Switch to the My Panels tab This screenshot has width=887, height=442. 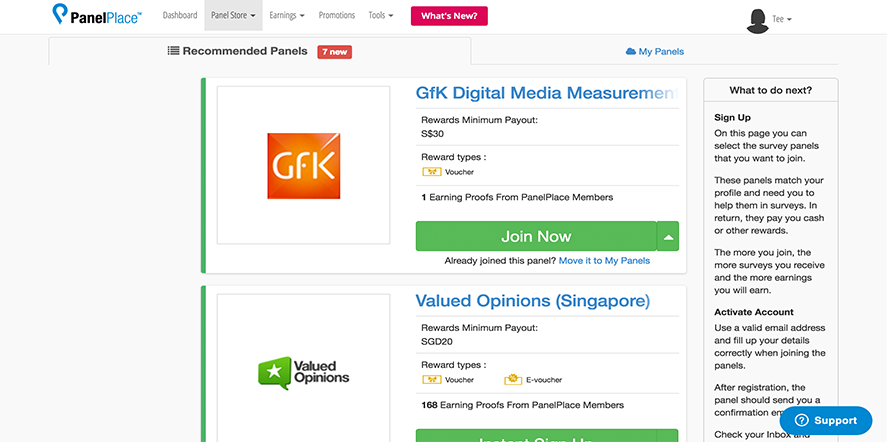(655, 52)
